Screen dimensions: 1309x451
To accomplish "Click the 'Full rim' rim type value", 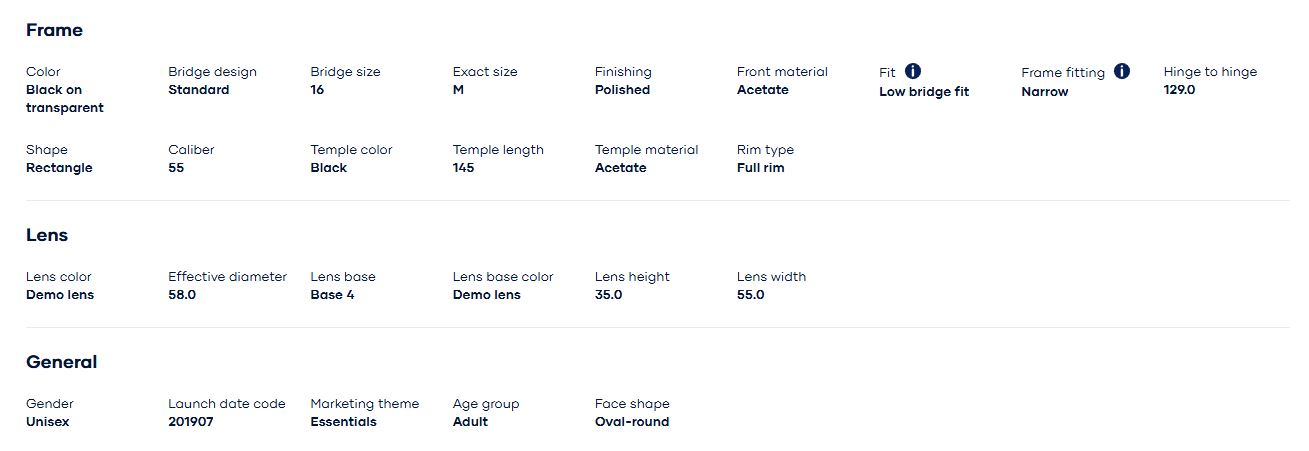I will (x=760, y=168).
